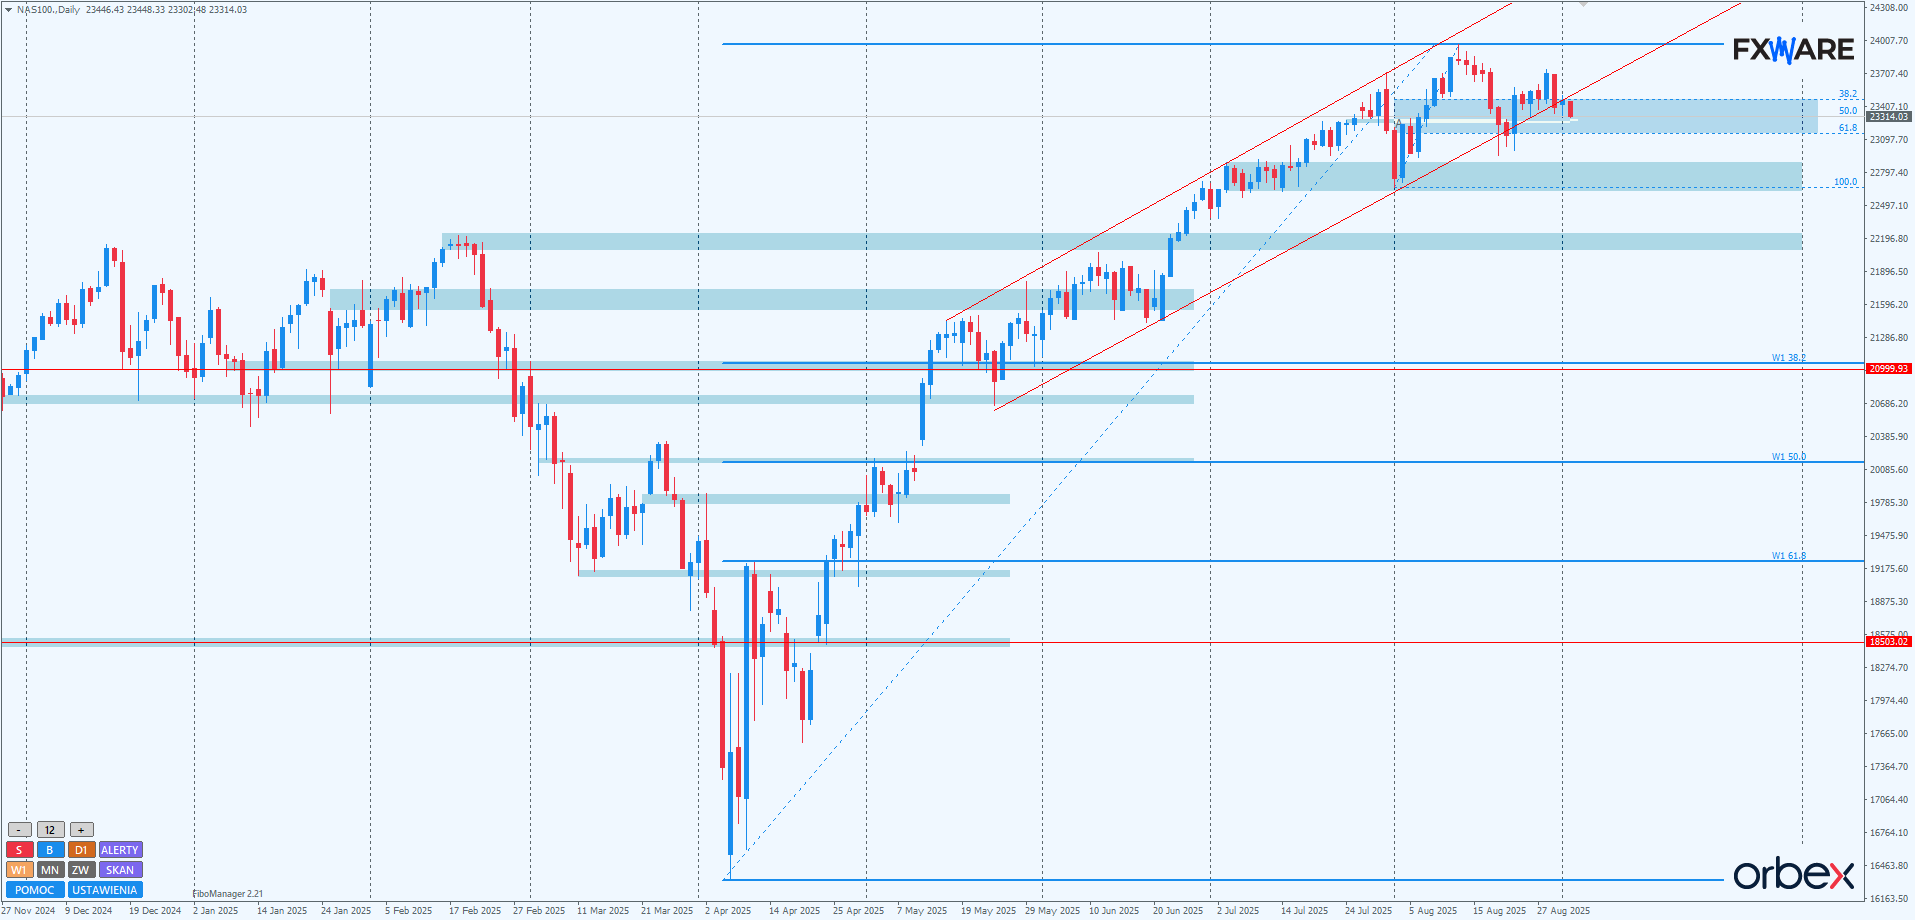The height and width of the screenshot is (920, 1915).
Task: Click the red 20999.93 price label
Action: [x=1888, y=369]
